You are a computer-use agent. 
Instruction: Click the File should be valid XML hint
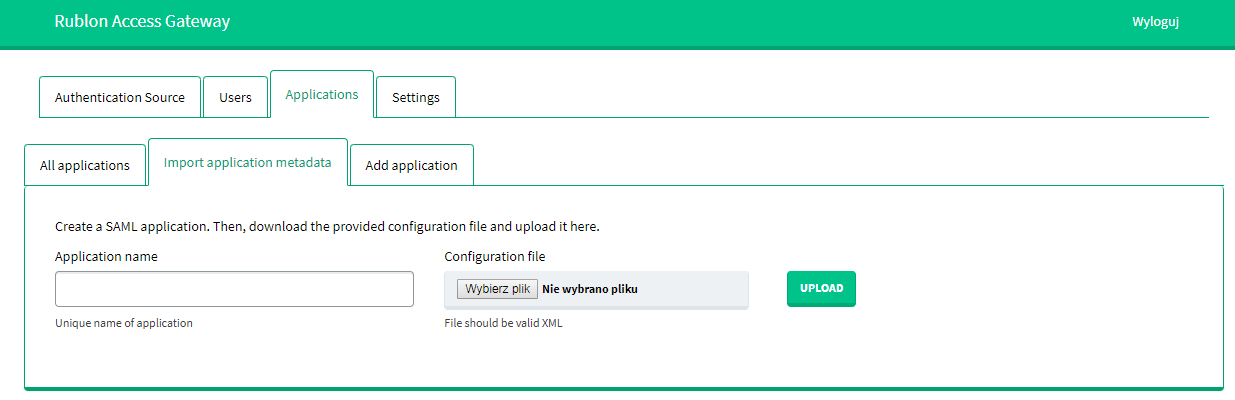click(x=503, y=323)
